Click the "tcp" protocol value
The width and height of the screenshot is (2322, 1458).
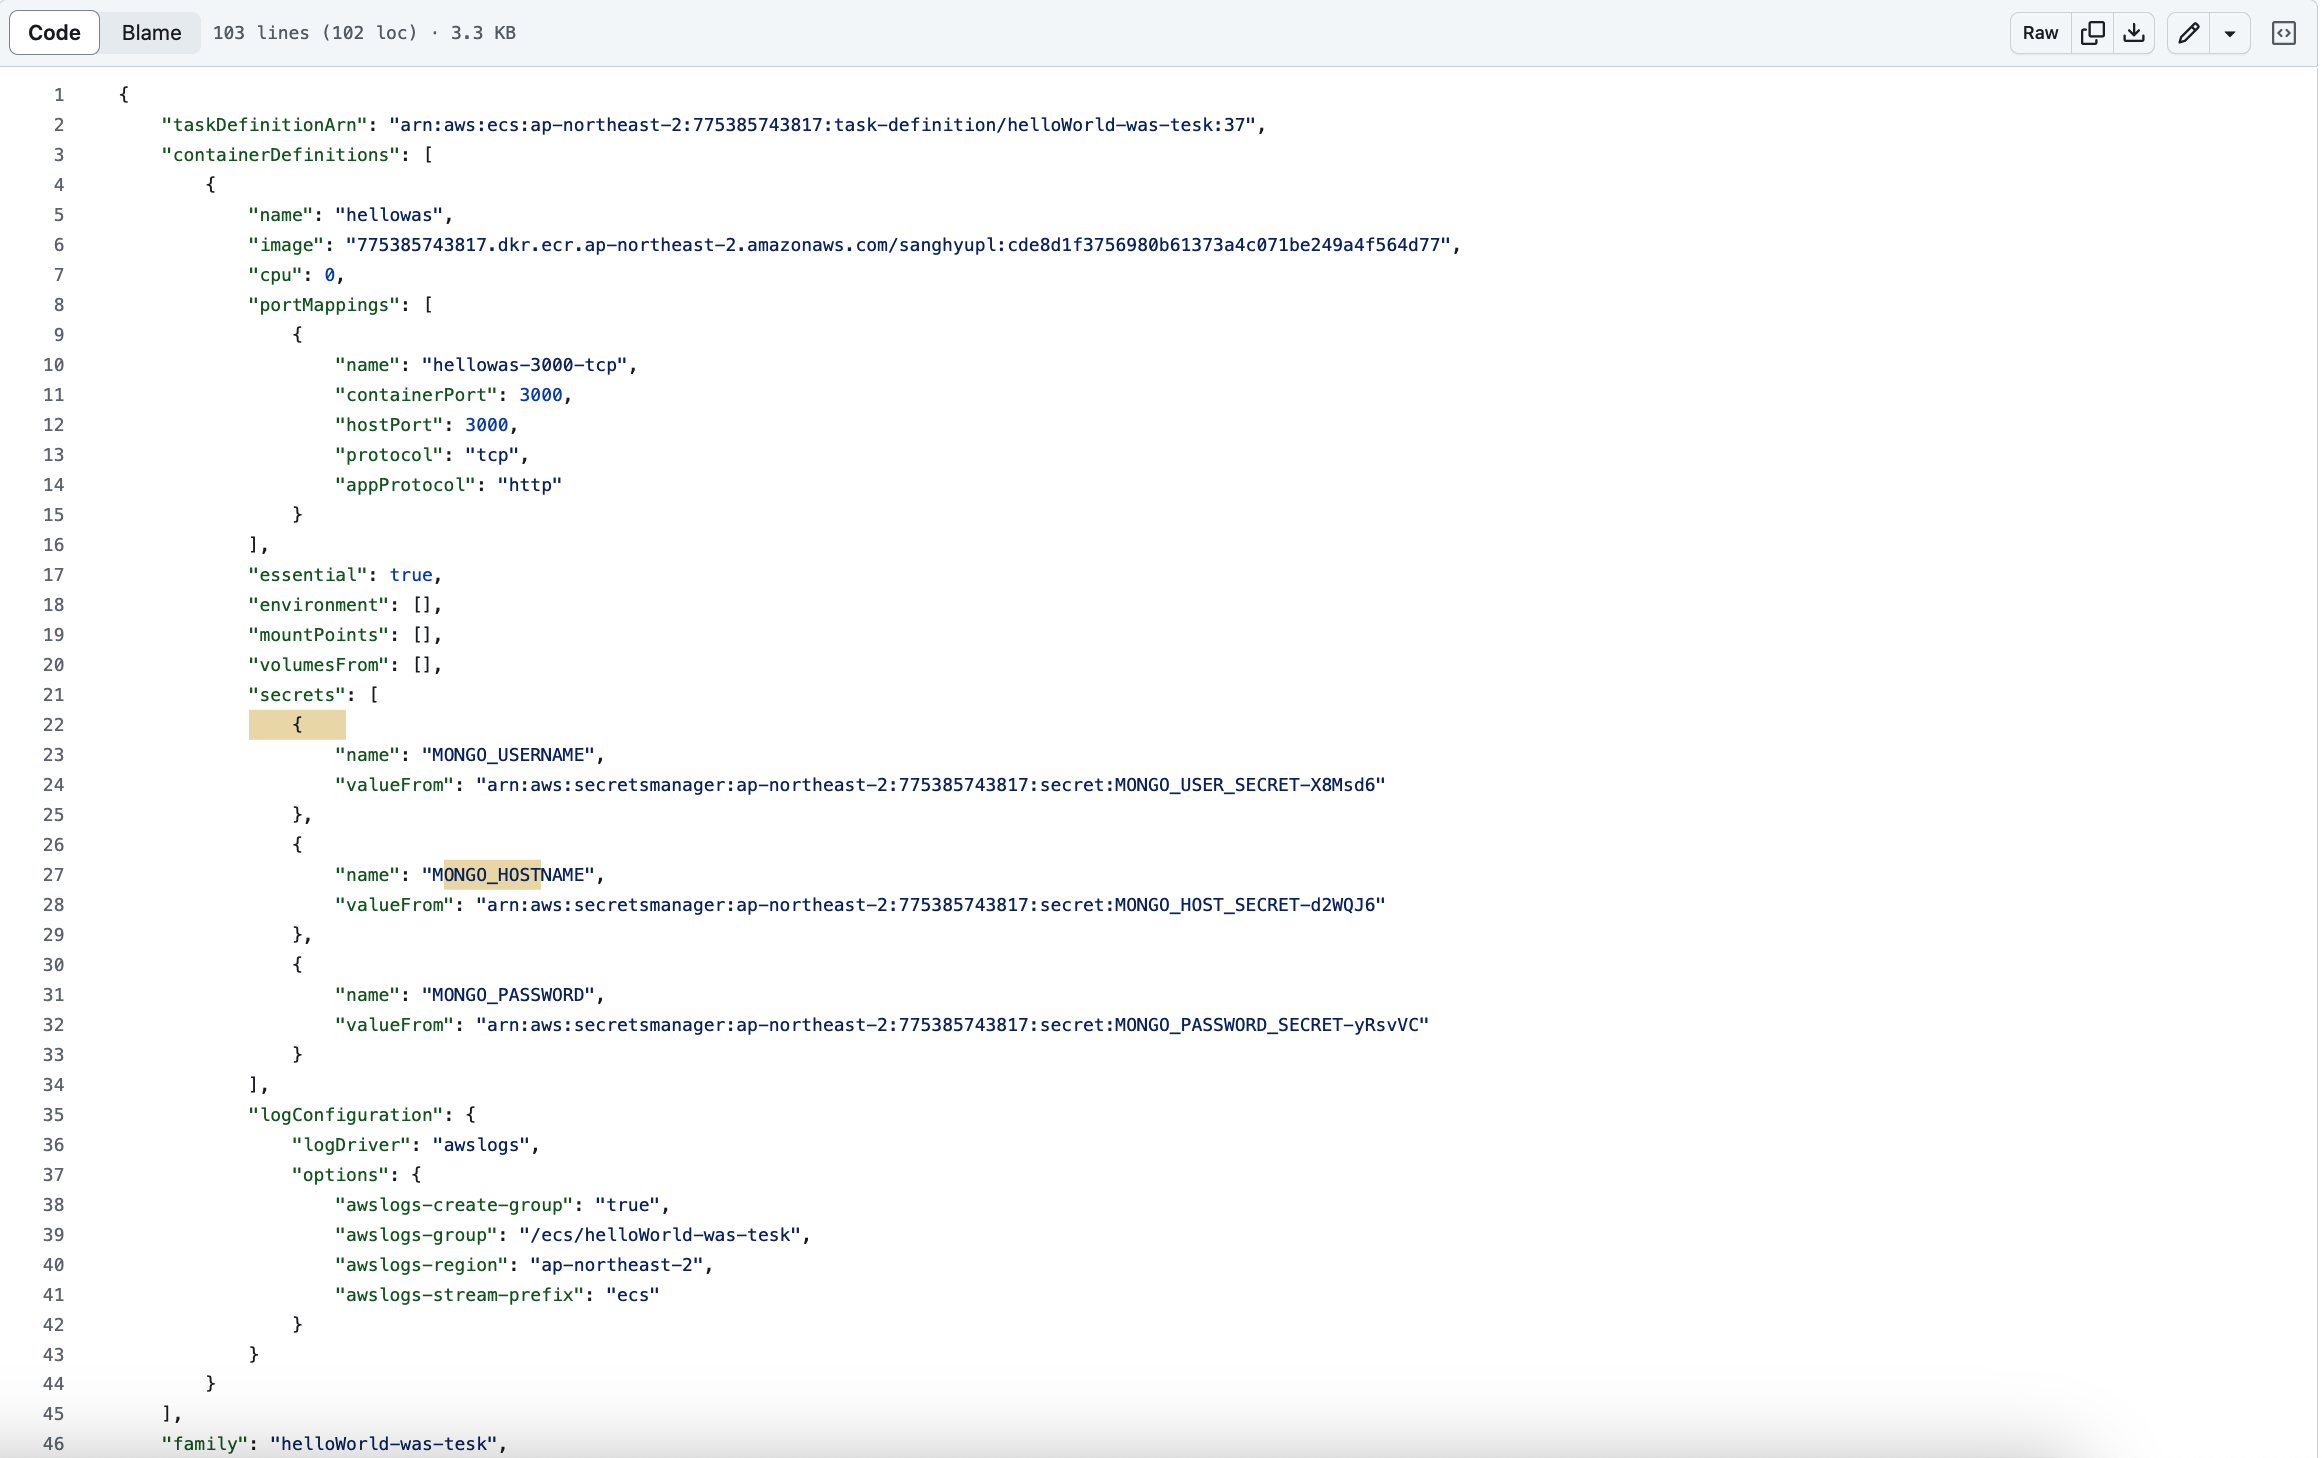492,455
